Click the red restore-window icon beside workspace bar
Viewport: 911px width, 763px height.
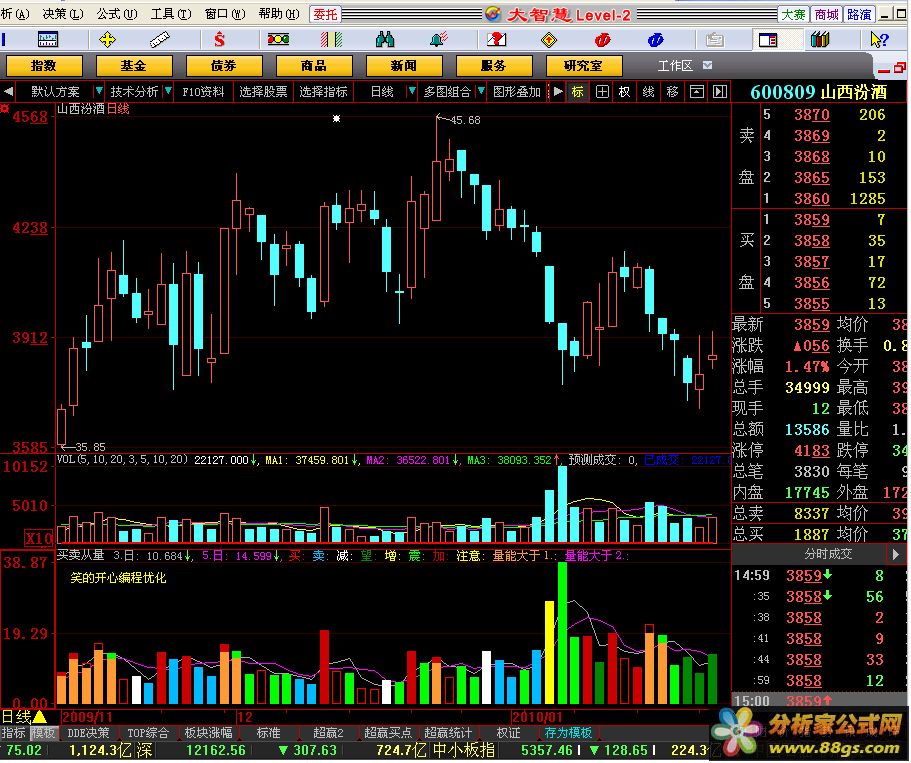[x=899, y=67]
